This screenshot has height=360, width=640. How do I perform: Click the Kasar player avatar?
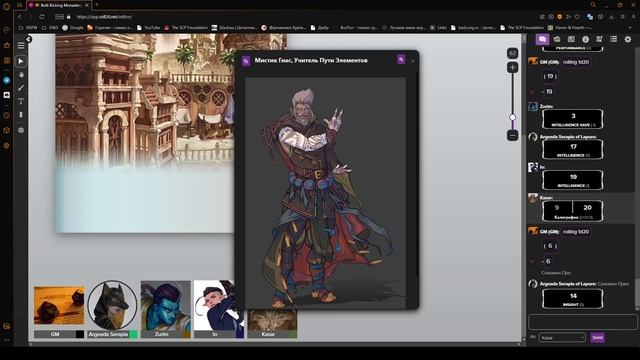[273, 320]
